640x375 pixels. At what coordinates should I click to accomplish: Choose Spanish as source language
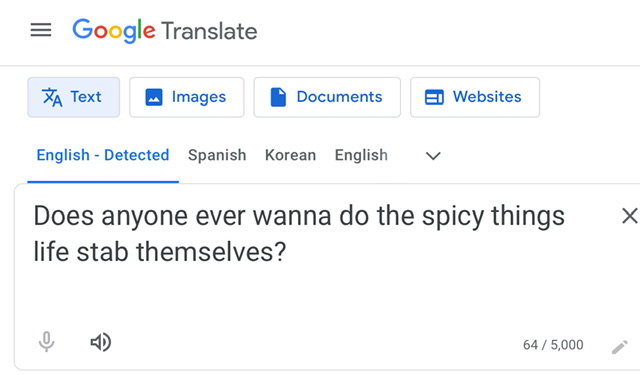217,155
